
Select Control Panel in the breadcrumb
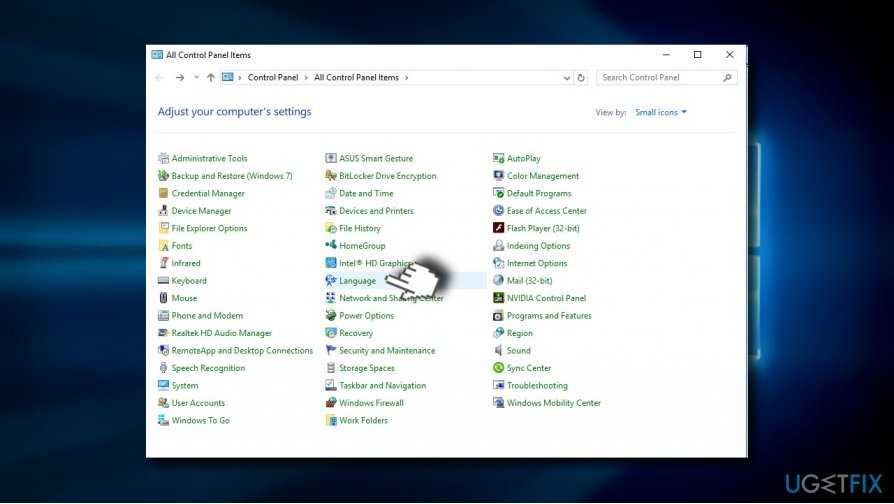[x=272, y=78]
